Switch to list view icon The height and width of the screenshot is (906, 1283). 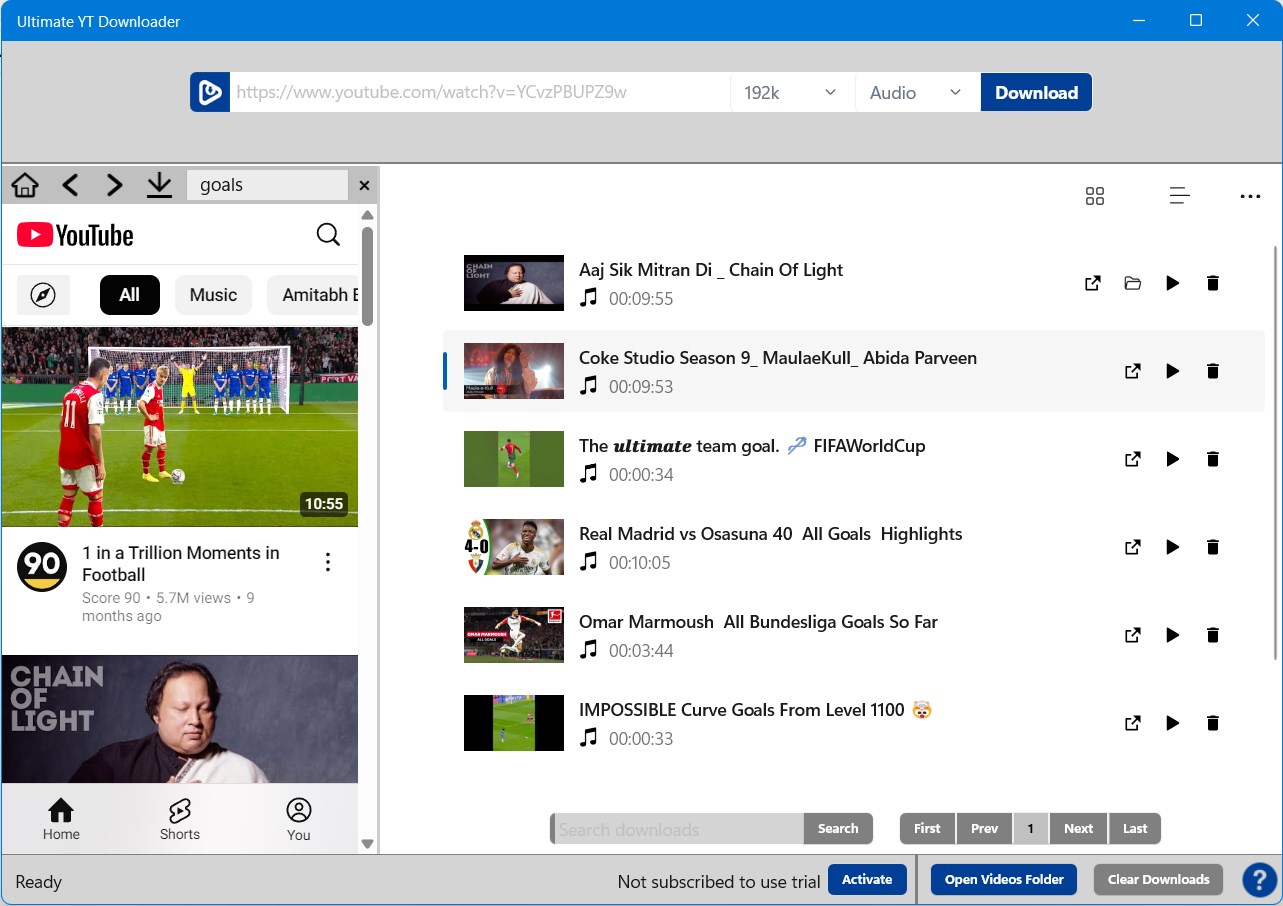coord(1180,196)
